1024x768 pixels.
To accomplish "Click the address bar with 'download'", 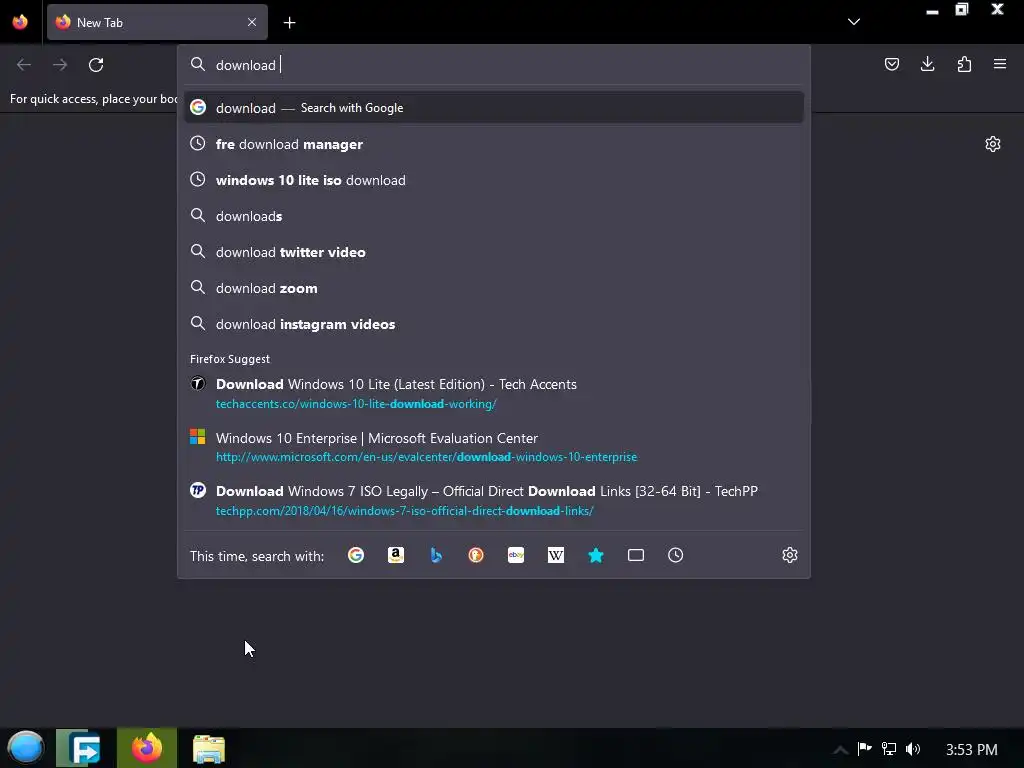I will tap(493, 65).
